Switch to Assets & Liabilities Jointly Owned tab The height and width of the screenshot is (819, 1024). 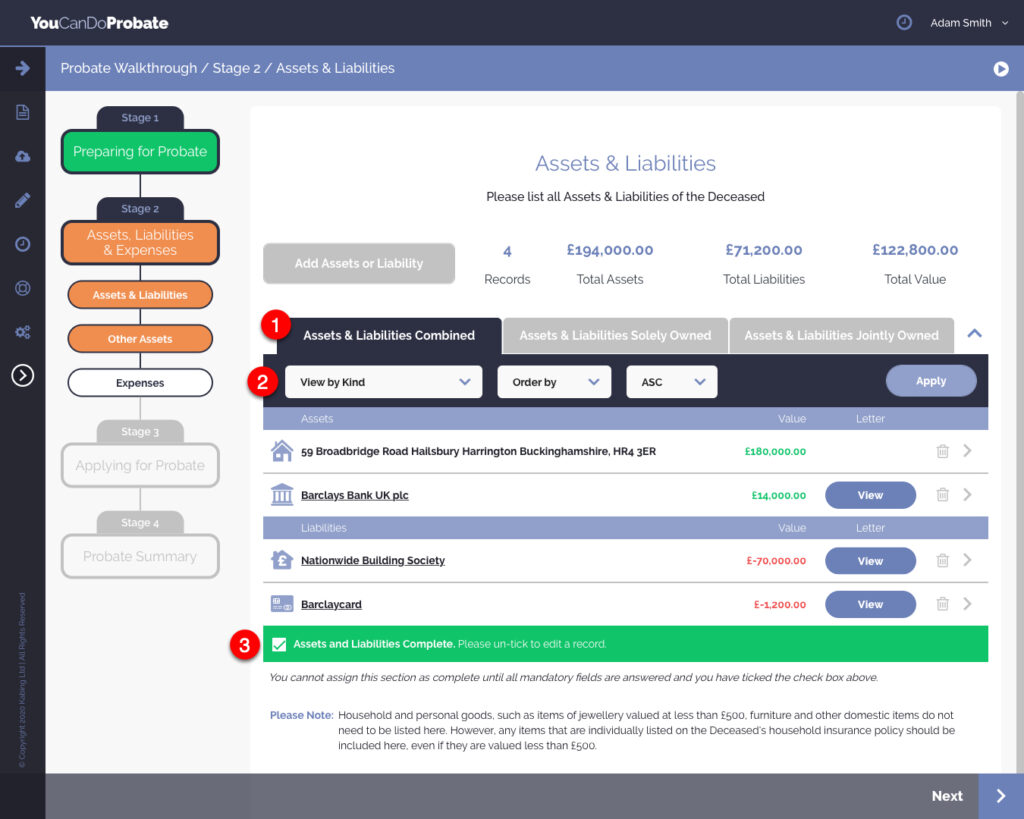click(841, 336)
